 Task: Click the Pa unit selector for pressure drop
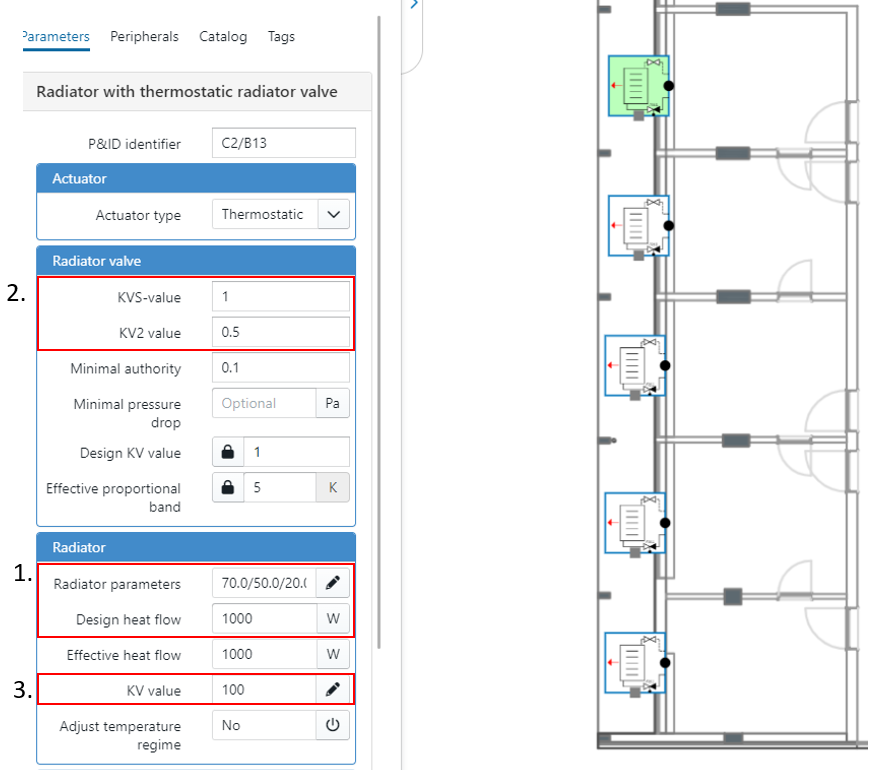coord(333,403)
